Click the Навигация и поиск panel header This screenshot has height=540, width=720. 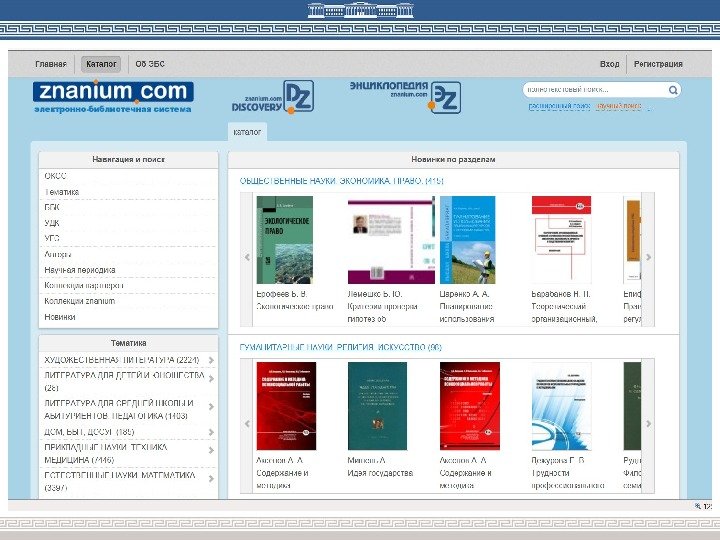[128, 160]
